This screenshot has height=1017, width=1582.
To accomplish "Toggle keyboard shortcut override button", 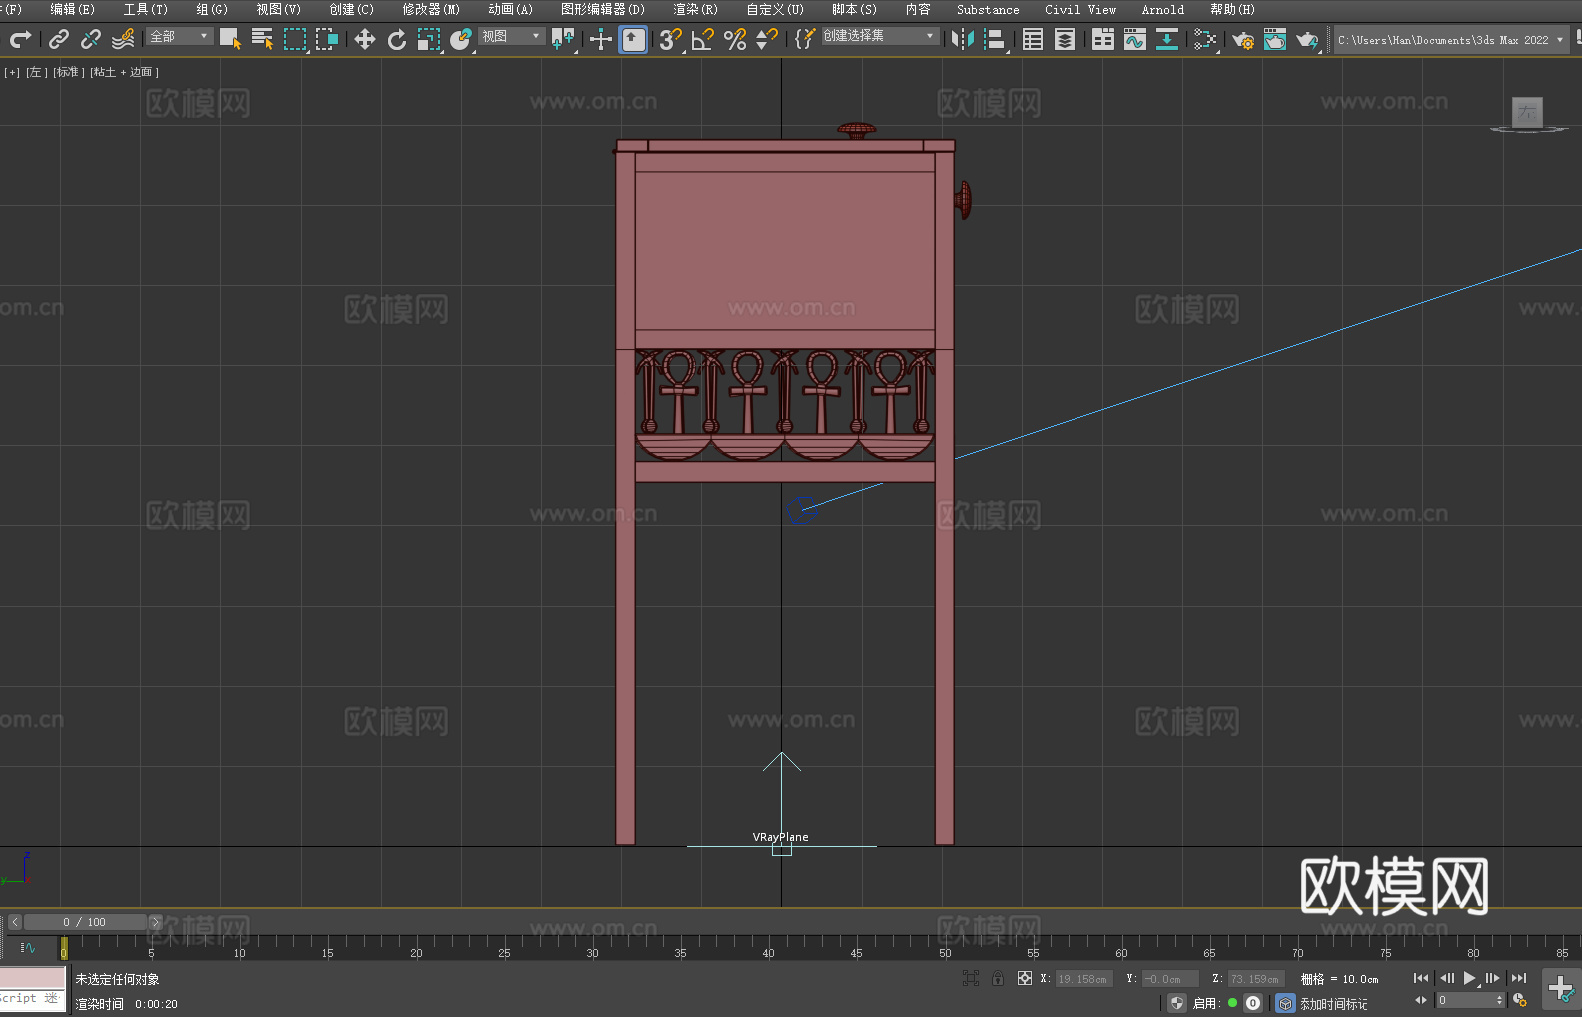I will point(634,39).
